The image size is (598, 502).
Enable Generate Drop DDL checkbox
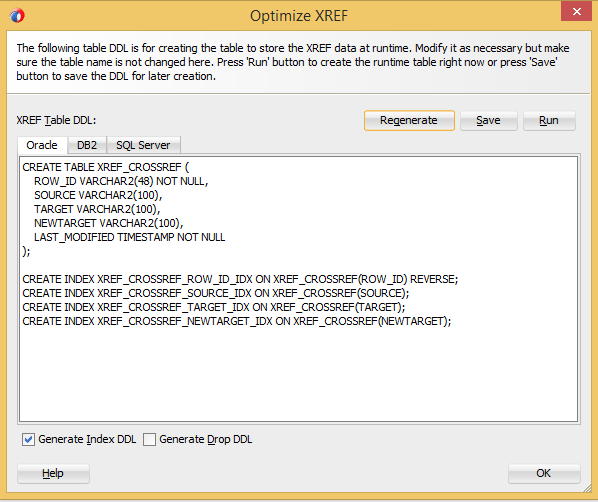tap(149, 439)
